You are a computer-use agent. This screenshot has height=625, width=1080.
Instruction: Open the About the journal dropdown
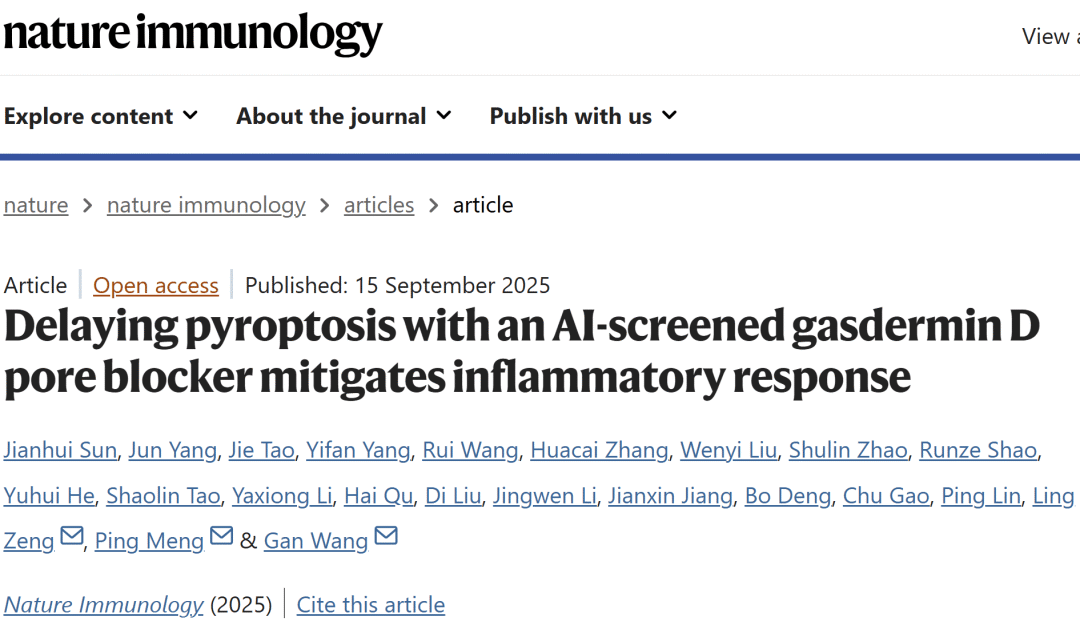[x=344, y=116]
